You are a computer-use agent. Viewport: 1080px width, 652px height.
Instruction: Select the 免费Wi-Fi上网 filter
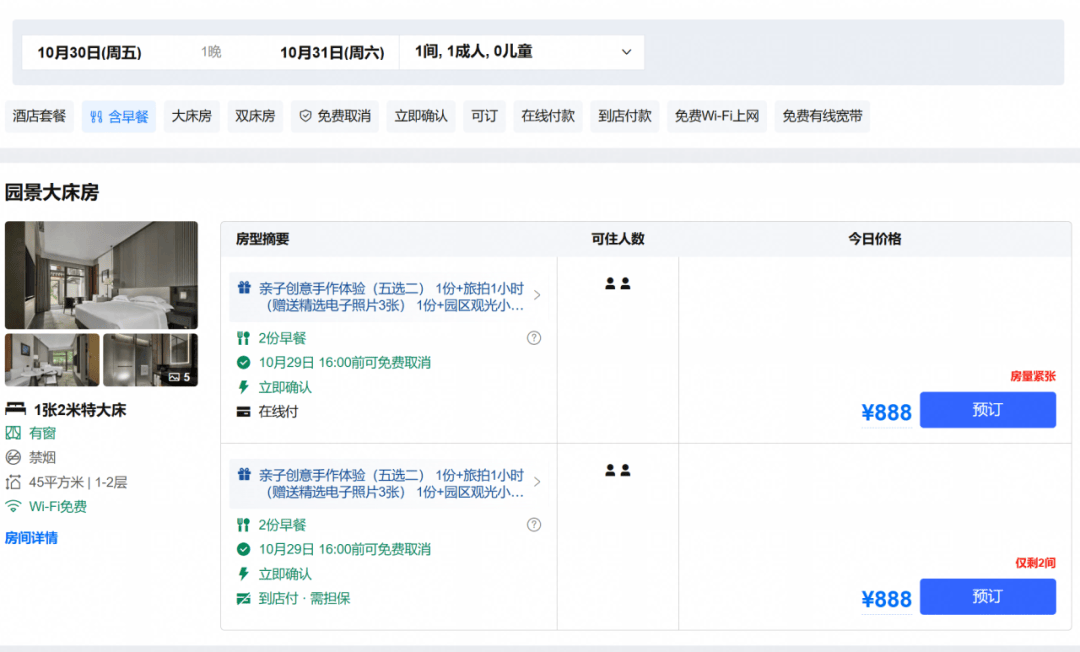pyautogui.click(x=717, y=116)
